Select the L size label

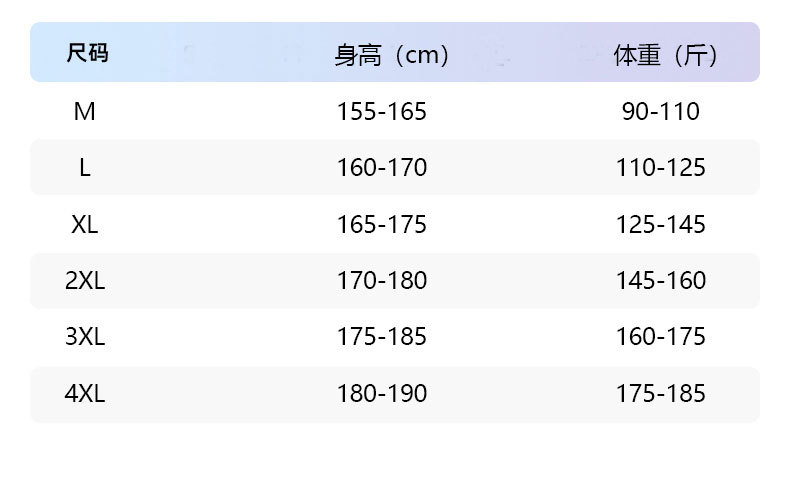(85, 168)
